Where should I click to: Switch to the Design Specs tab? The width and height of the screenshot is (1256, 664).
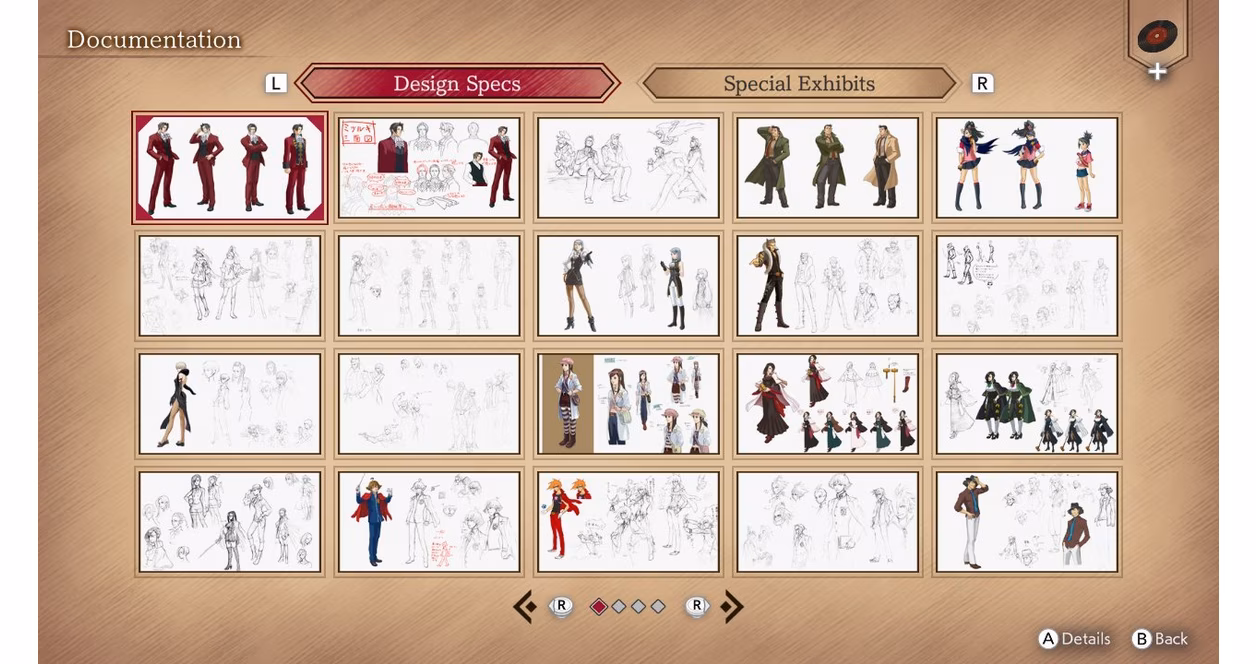coord(457,84)
